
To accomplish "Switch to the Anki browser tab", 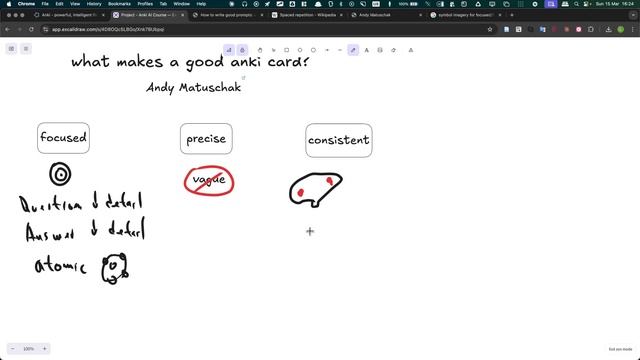I will (69, 15).
